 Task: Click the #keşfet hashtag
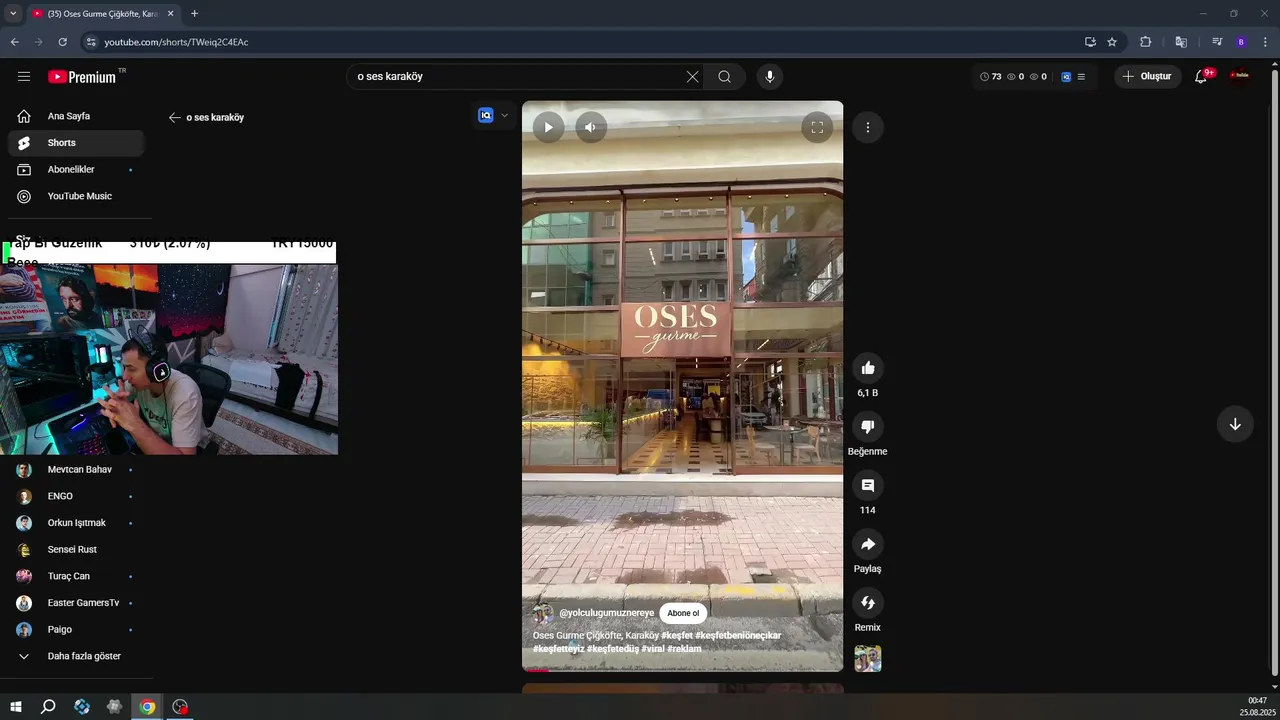pyautogui.click(x=677, y=635)
